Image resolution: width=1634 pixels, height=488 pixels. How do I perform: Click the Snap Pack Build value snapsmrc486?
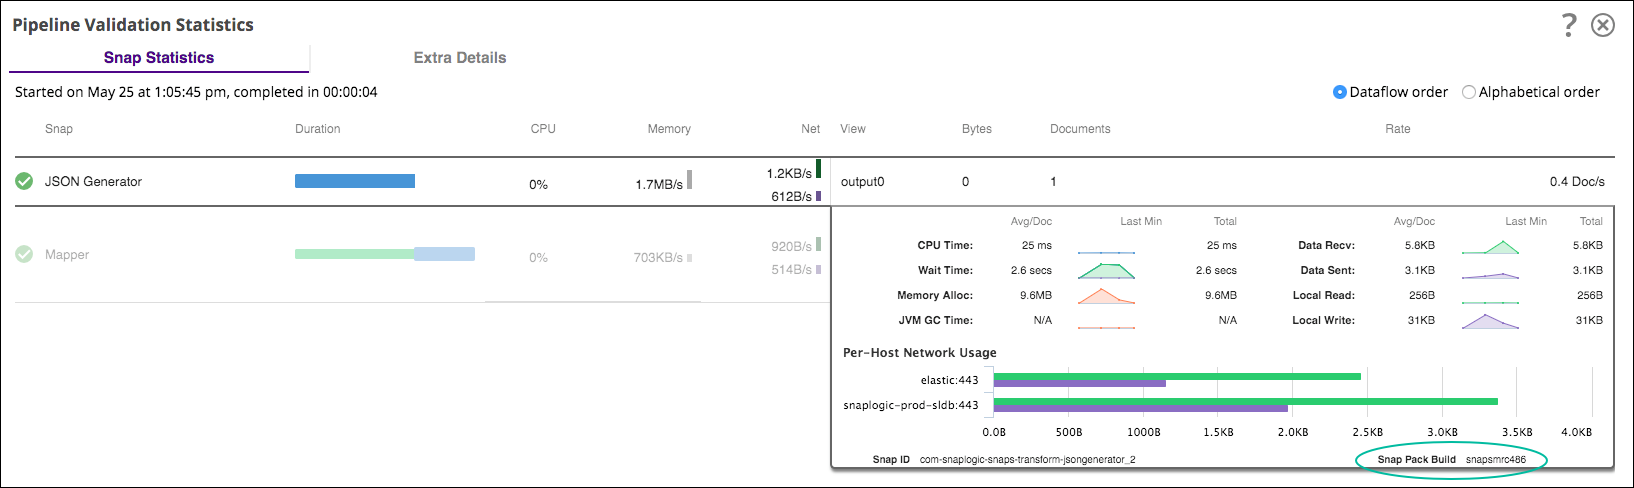click(1496, 460)
